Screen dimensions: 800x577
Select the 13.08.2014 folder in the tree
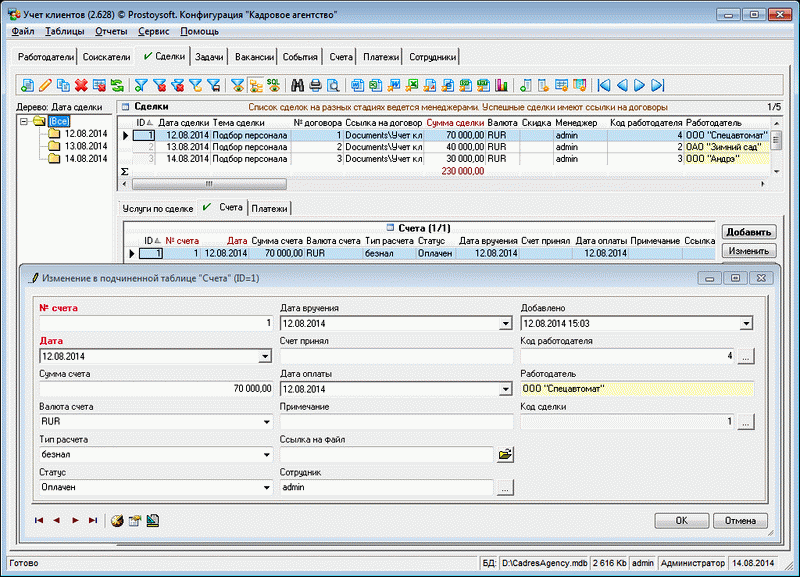coord(84,145)
